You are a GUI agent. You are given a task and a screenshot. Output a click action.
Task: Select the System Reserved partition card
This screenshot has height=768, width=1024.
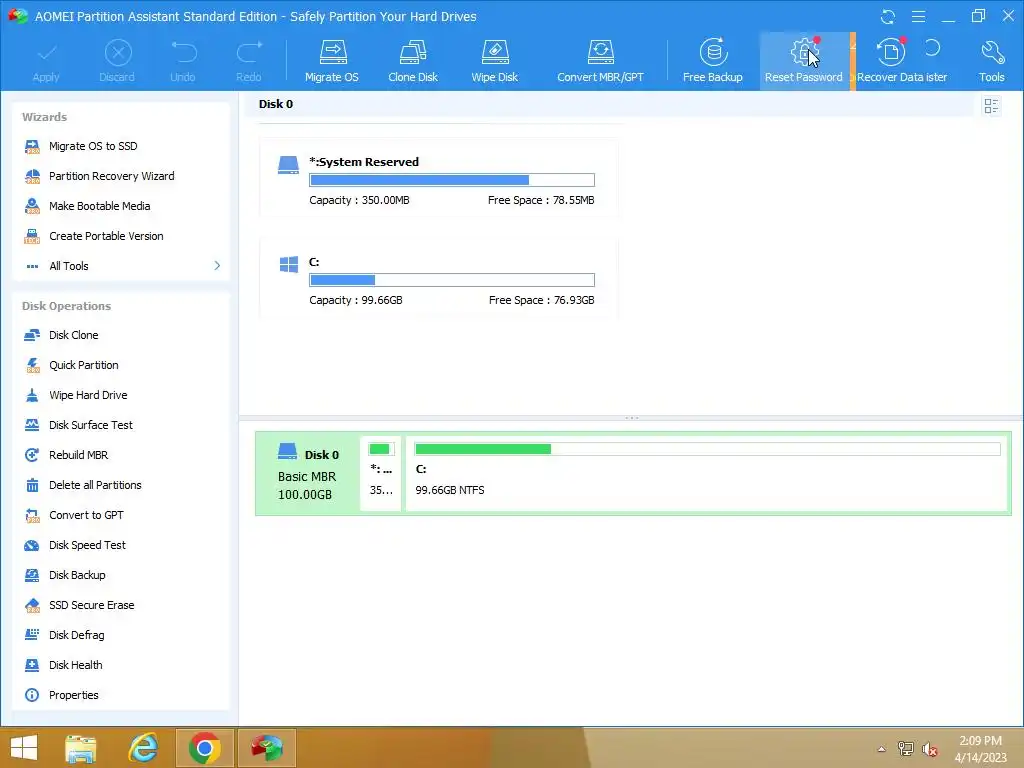pos(439,179)
